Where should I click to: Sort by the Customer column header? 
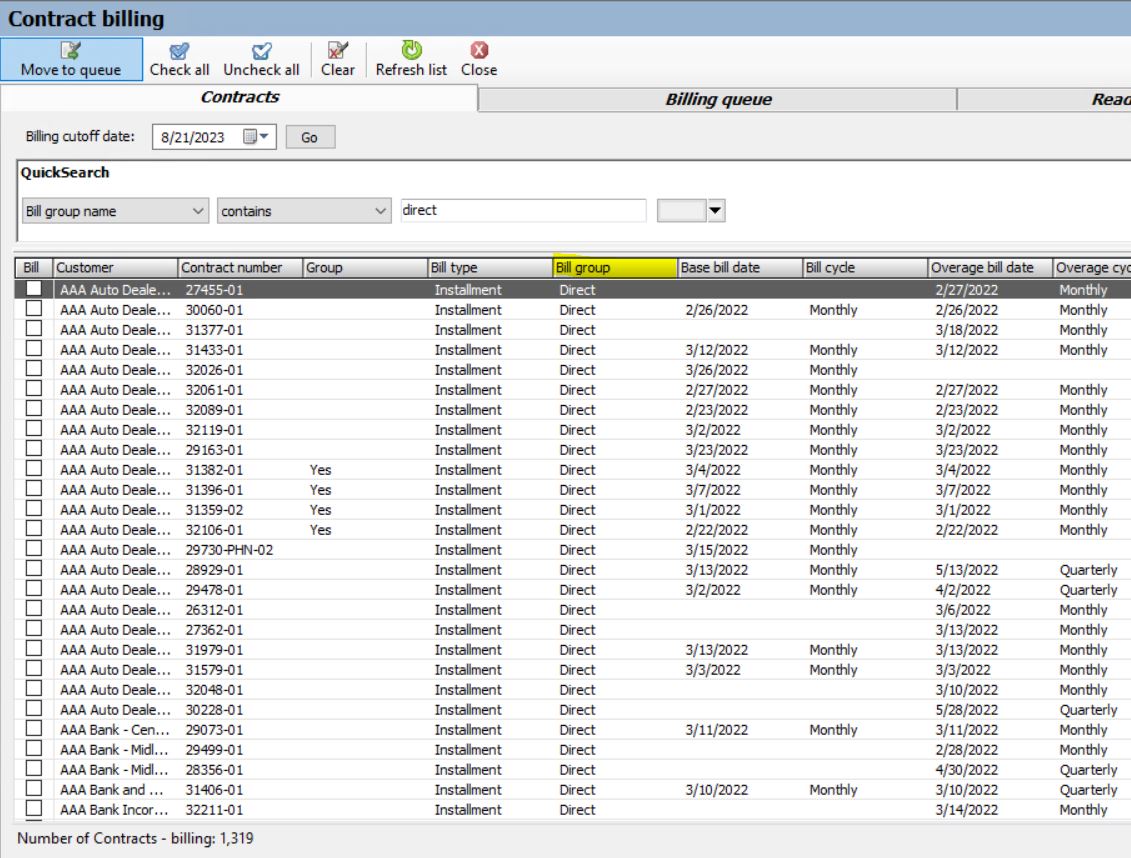[x=115, y=267]
